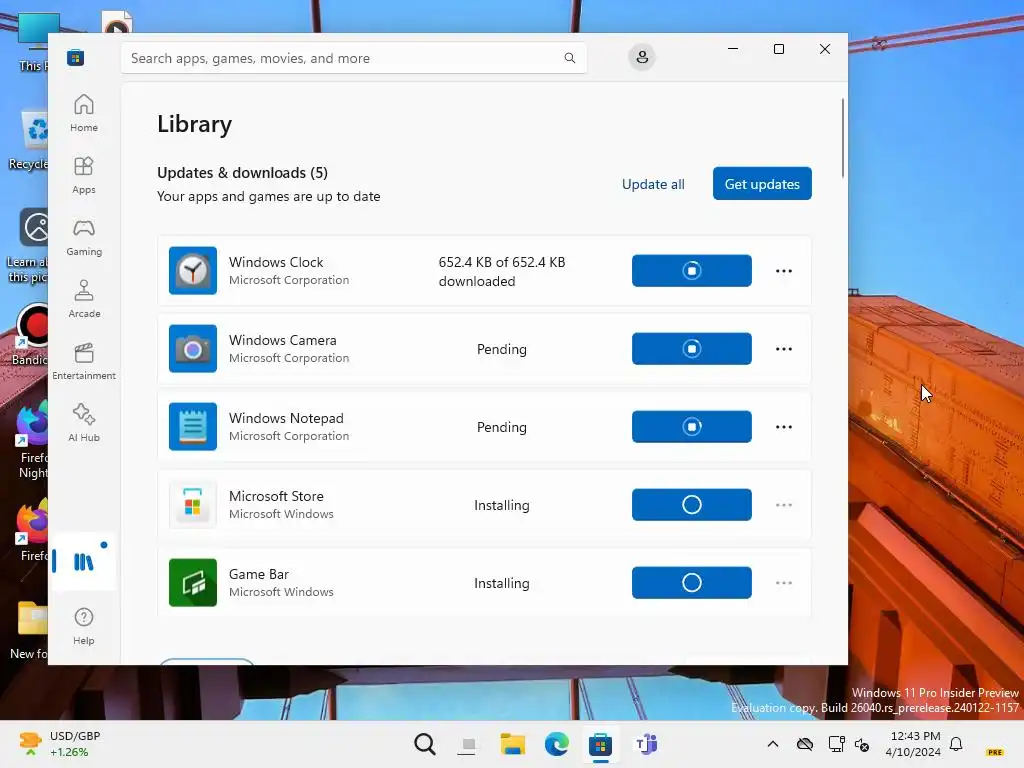This screenshot has width=1024, height=768.
Task: Click the Windows Notepad app name
Action: click(x=286, y=418)
